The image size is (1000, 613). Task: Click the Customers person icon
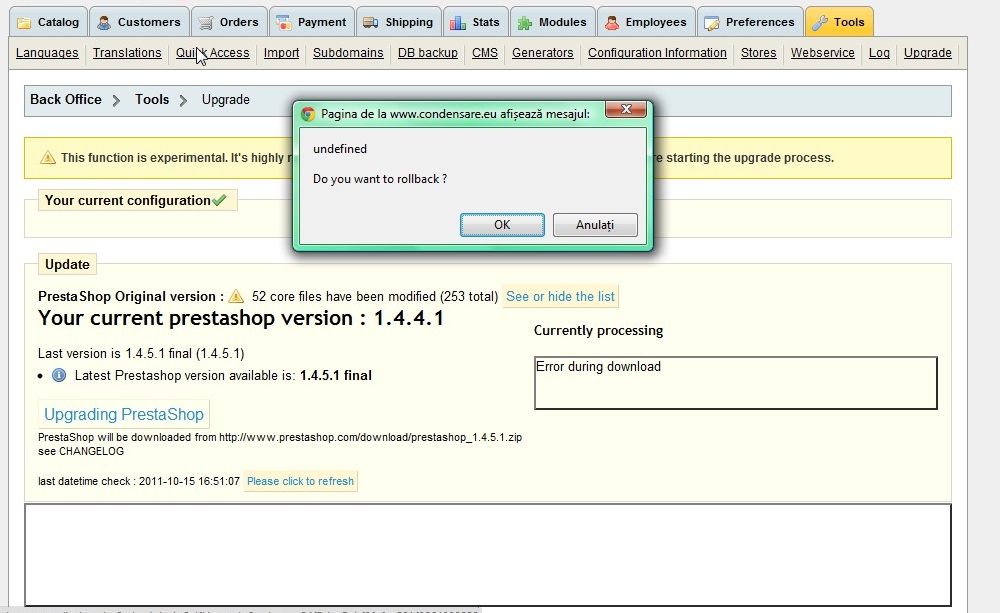[x=103, y=23]
